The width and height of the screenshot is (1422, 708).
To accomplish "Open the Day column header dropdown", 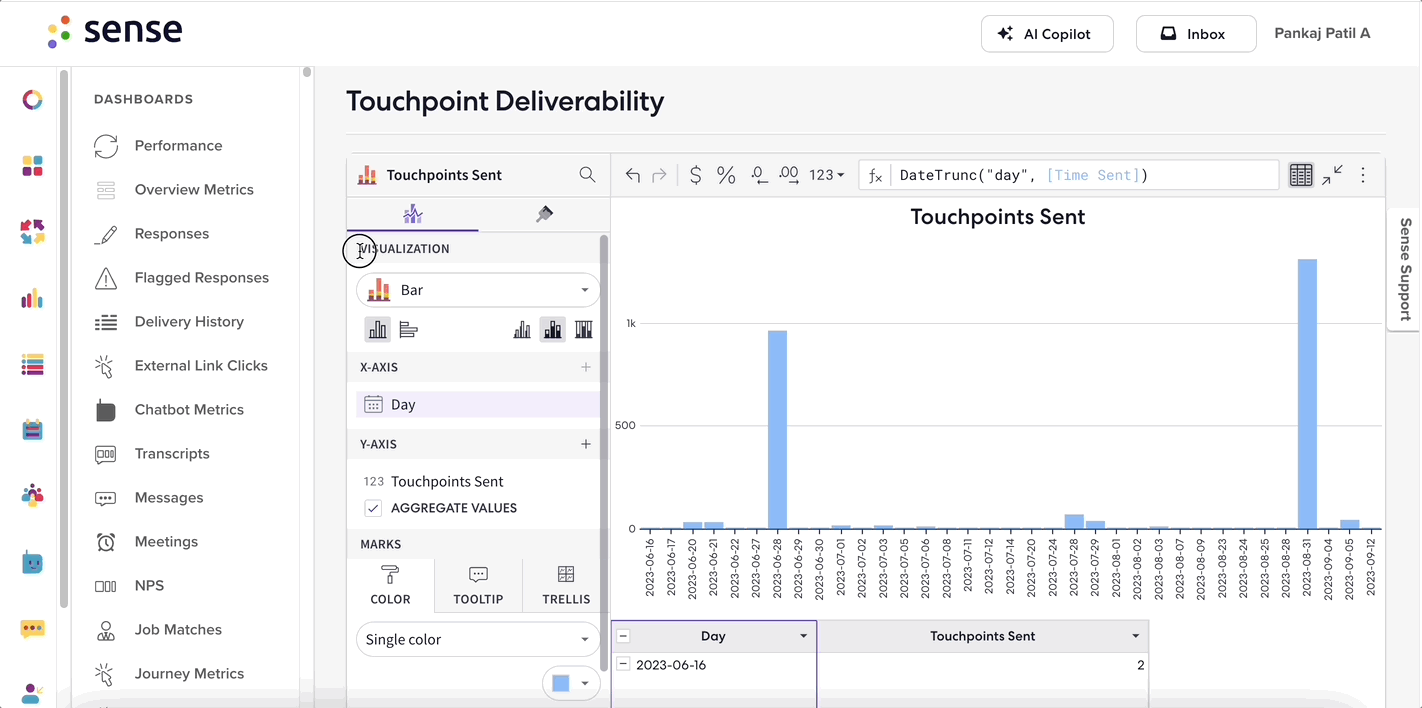I will click(803, 636).
